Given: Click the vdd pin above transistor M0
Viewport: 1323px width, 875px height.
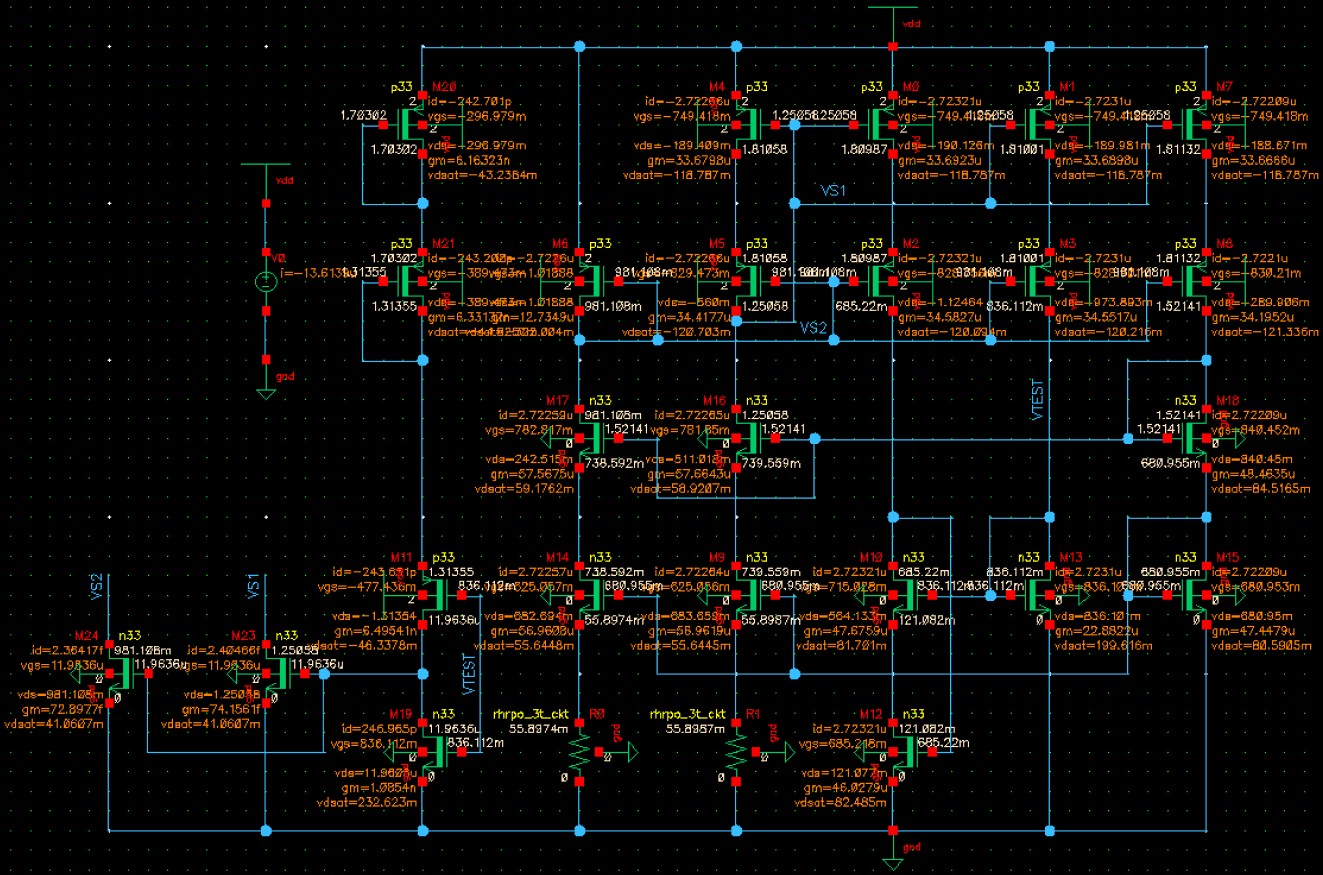Looking at the screenshot, I should [893, 10].
